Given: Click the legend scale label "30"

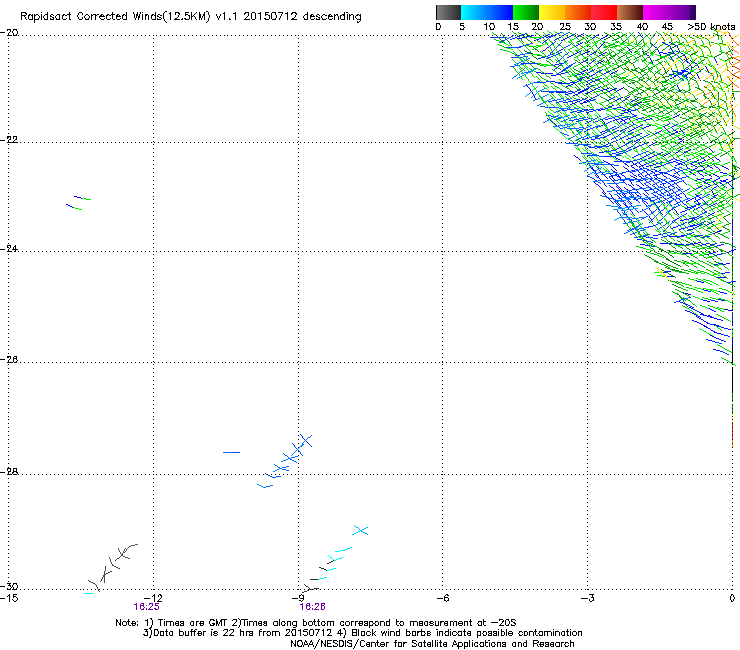Looking at the screenshot, I should pos(590,27).
